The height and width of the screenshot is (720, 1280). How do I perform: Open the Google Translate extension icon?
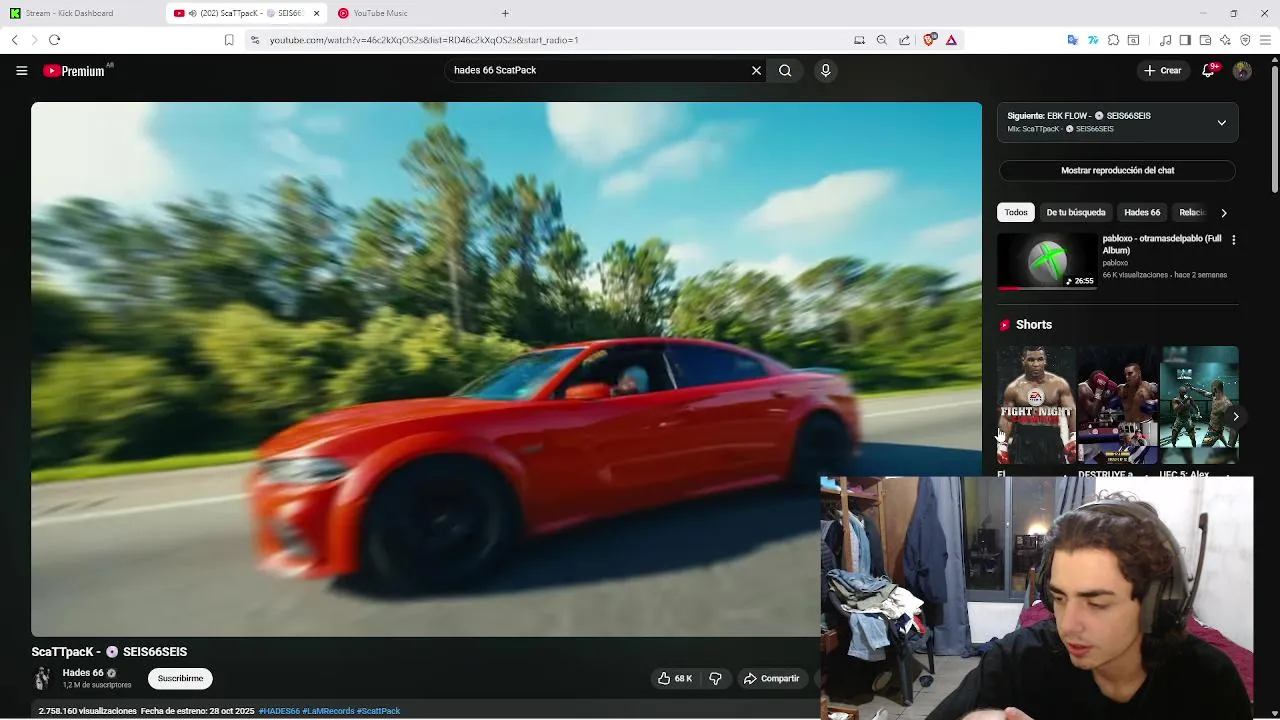[x=1072, y=40]
